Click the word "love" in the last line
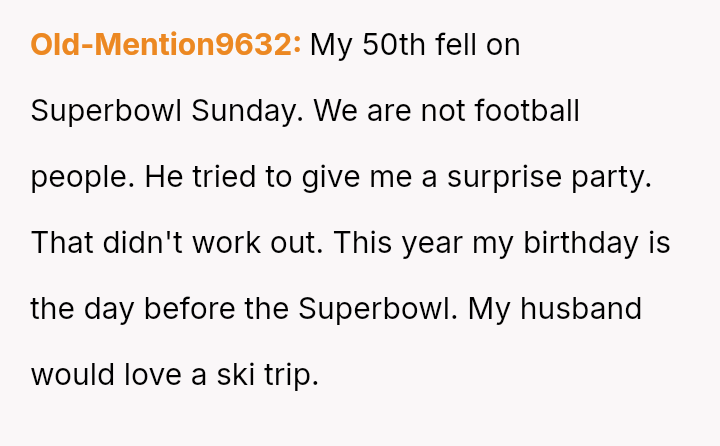Screen dimensions: 720x446 pos(149,375)
